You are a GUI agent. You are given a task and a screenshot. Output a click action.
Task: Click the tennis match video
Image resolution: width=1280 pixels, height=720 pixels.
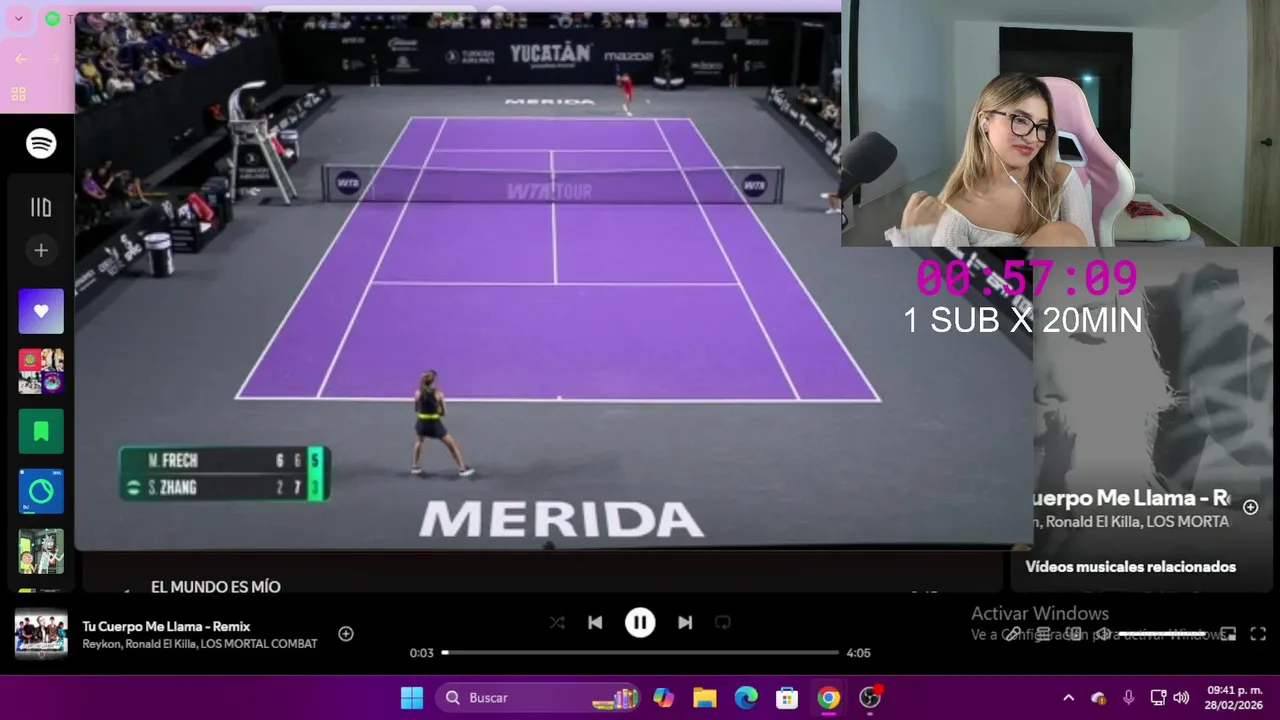[553, 282]
